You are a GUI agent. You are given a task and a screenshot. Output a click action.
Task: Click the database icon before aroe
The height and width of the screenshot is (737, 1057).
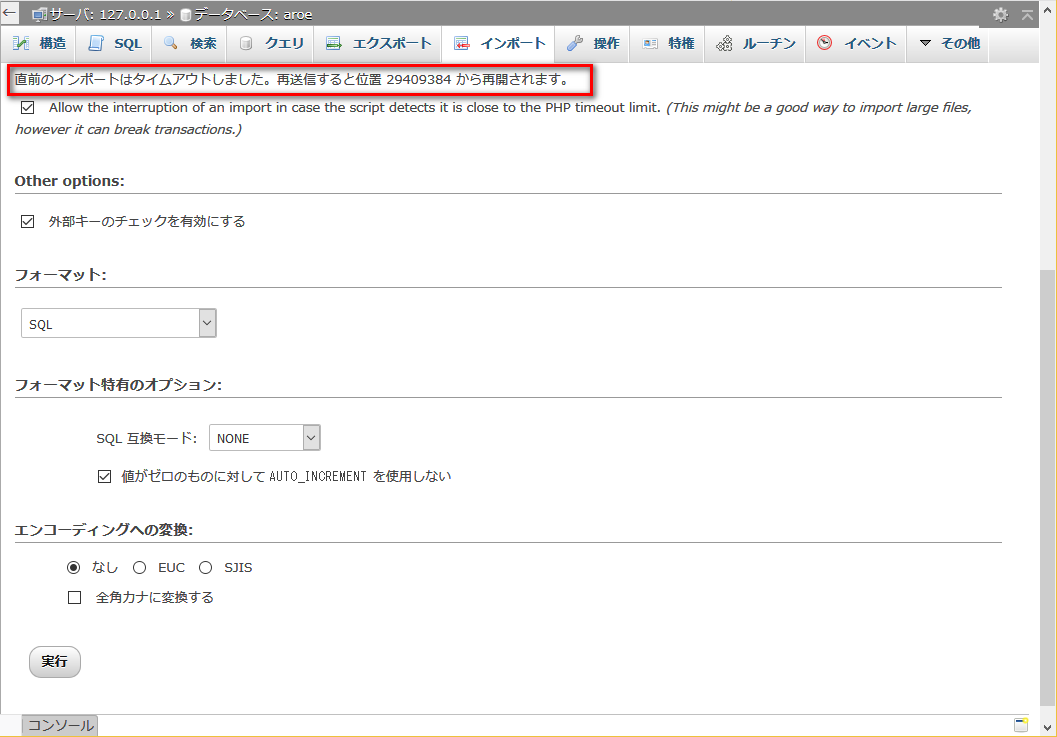[186, 15]
